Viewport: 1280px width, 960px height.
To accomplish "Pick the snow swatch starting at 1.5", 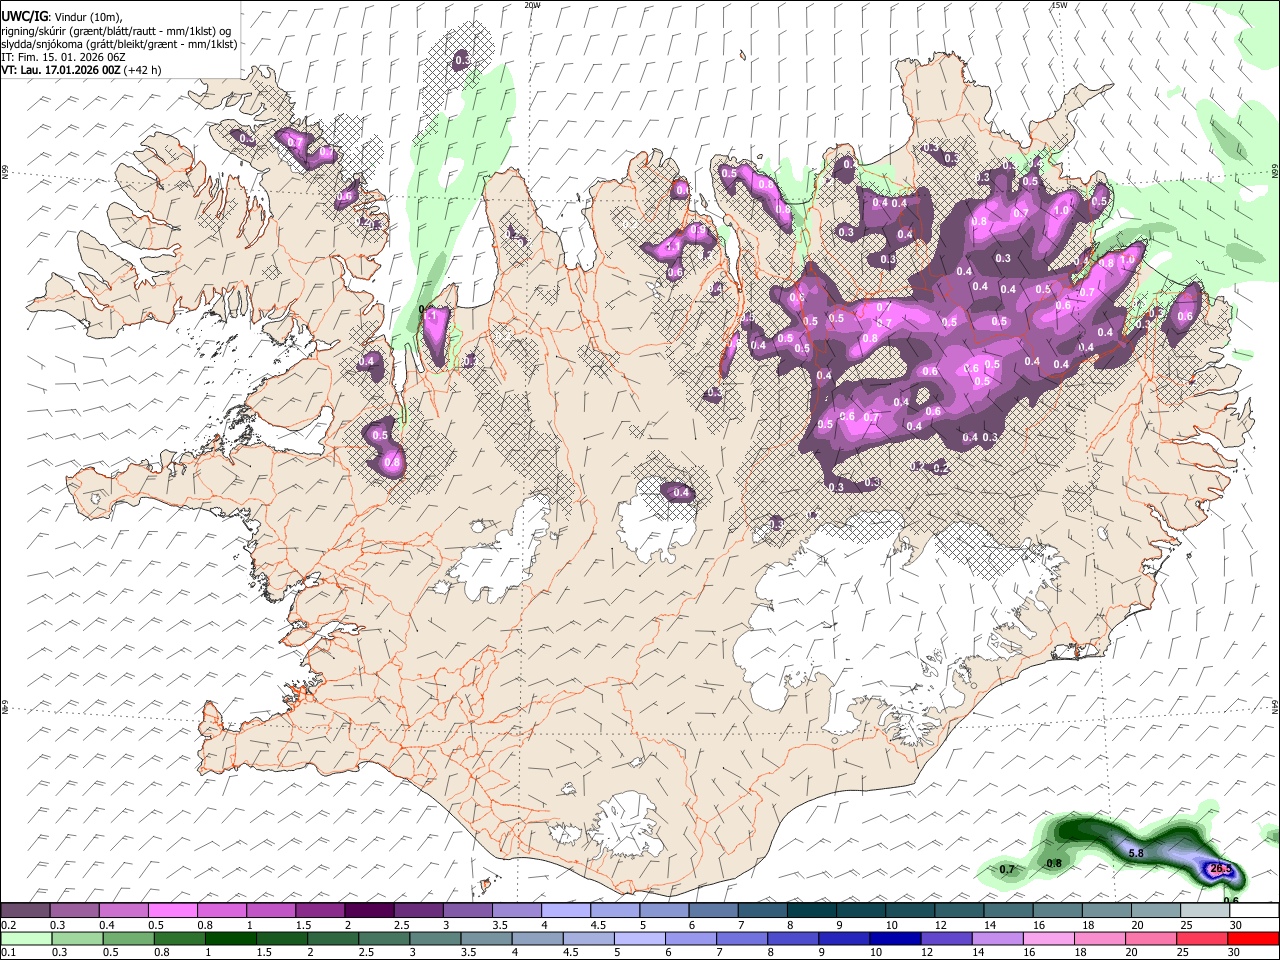I will coord(319,911).
